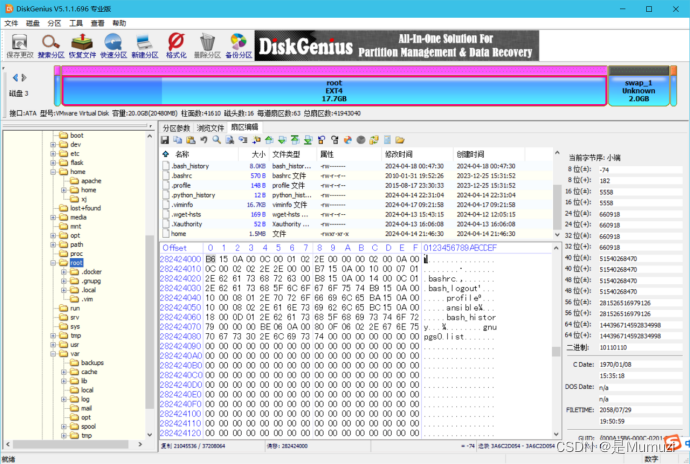
Task: Sort file list by 创建时间 column
Action: point(489,154)
